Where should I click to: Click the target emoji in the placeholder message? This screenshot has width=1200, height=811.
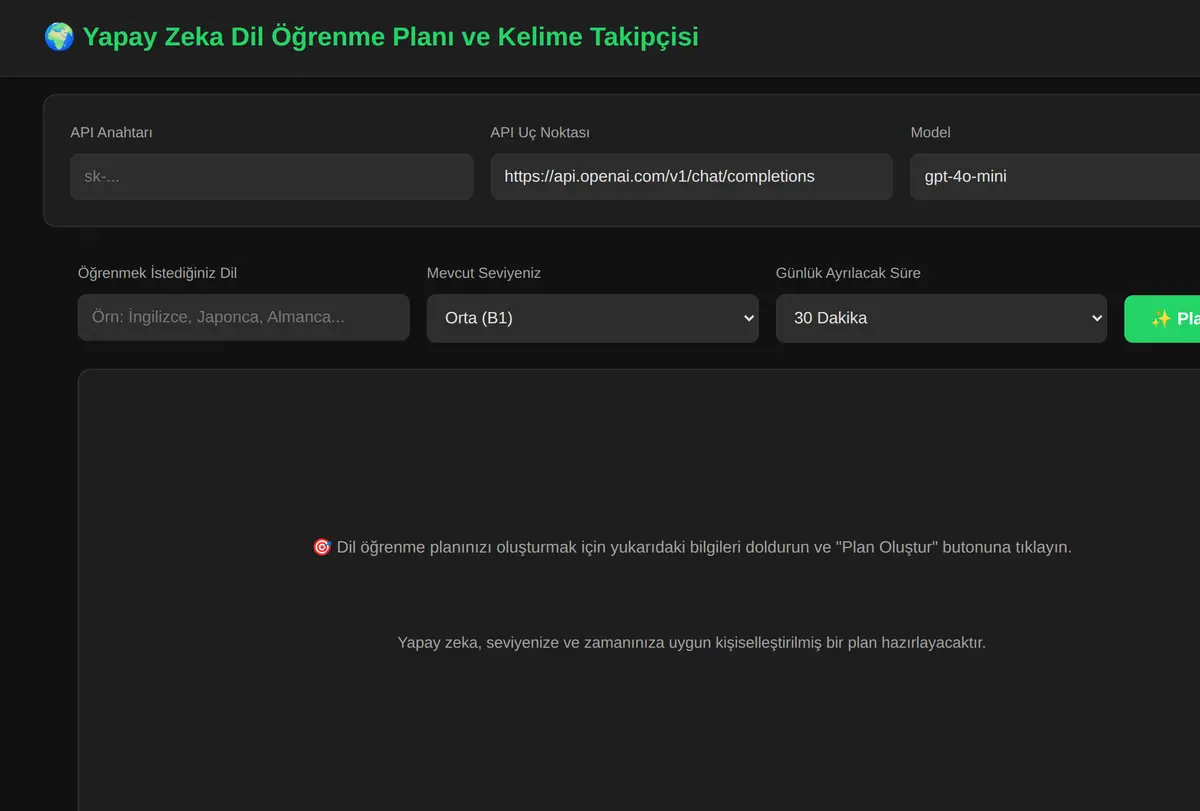[x=322, y=547]
